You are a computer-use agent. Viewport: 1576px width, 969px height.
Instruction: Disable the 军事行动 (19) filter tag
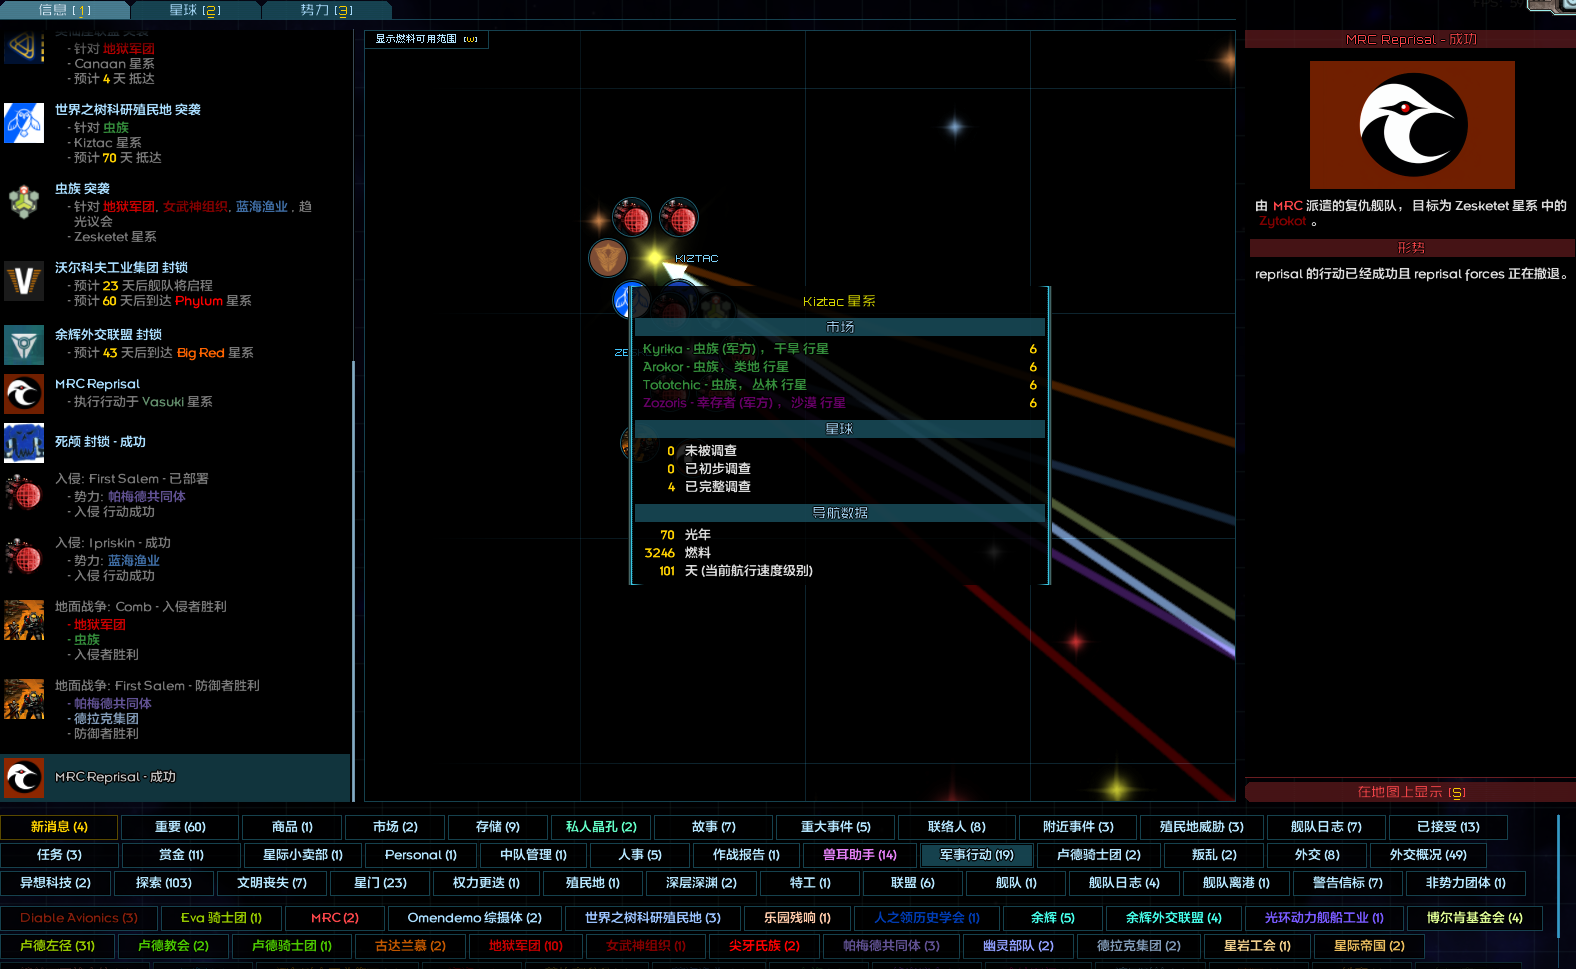tap(976, 855)
